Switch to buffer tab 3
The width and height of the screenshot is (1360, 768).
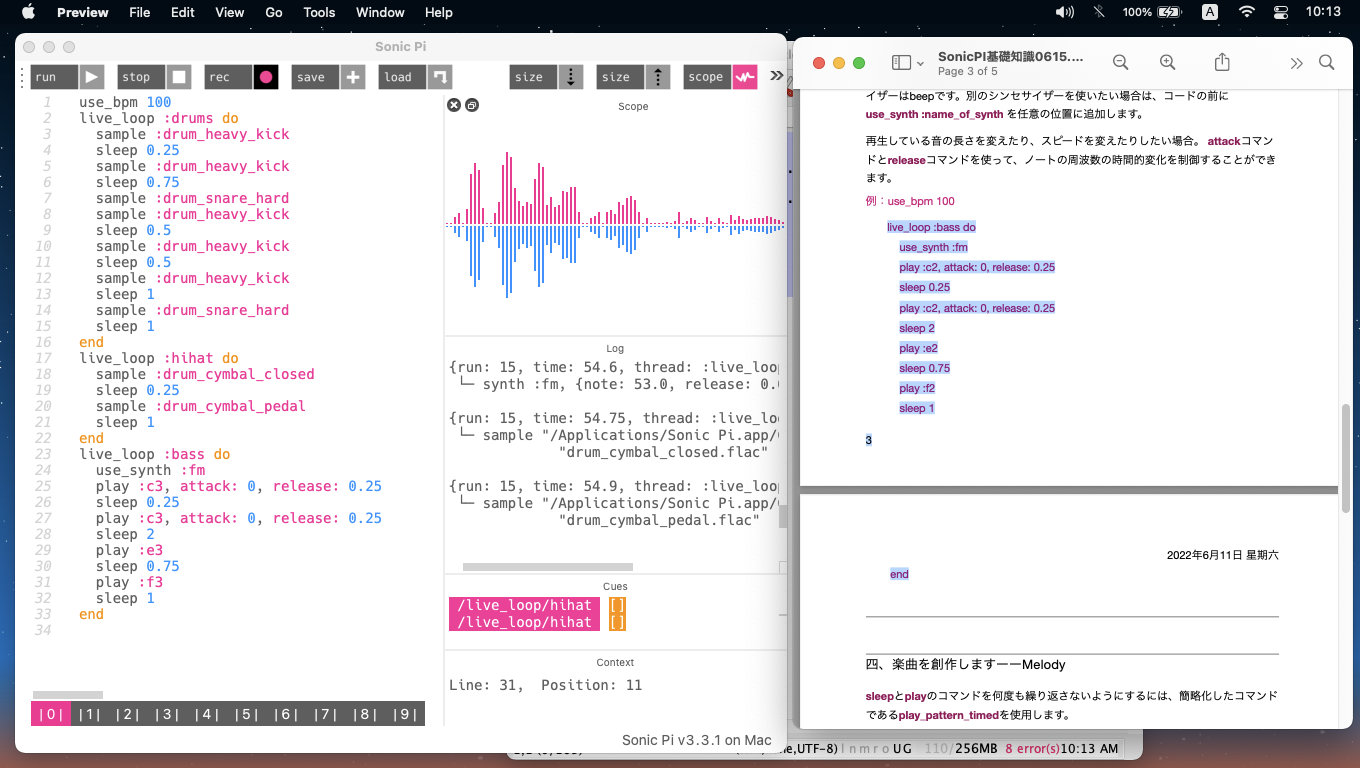coord(165,714)
